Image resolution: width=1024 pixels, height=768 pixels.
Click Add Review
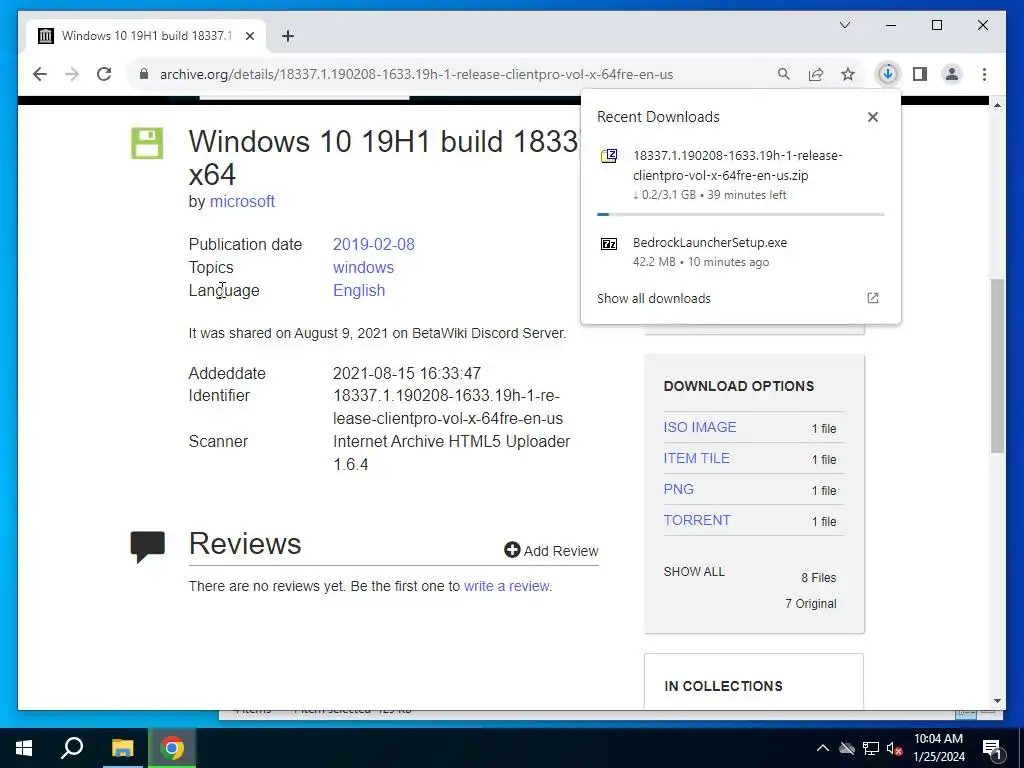click(x=551, y=551)
